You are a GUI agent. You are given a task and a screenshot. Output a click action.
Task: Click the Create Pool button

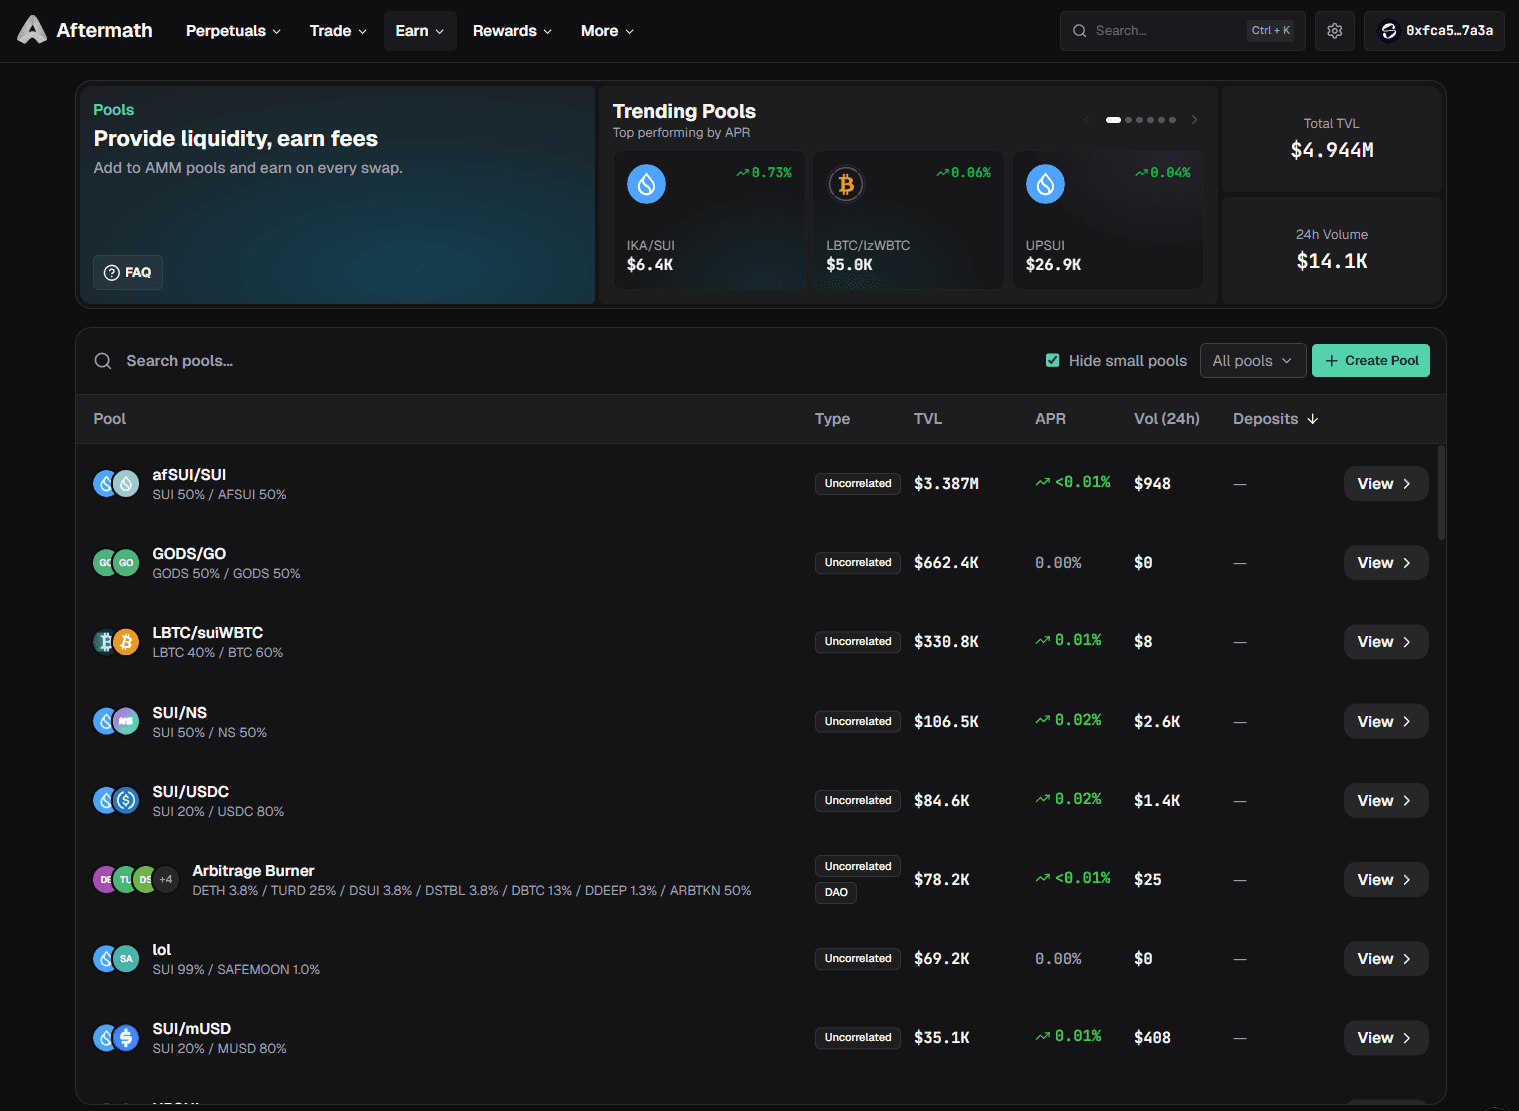click(x=1370, y=361)
